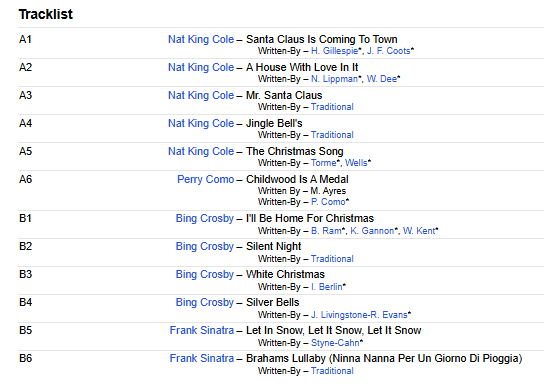Open W. Dee writer link
Image resolution: width=544 pixels, height=391 pixels.
[382, 79]
